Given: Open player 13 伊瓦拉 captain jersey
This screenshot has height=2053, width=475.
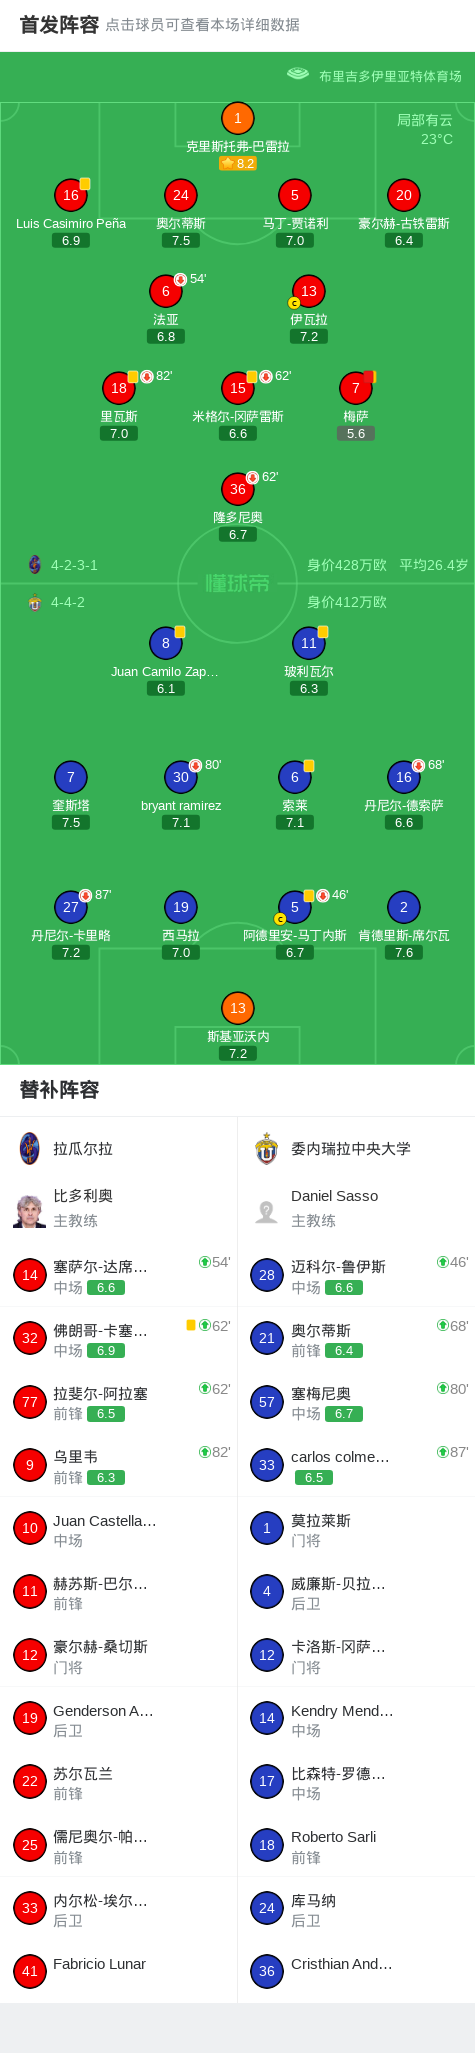Looking at the screenshot, I should pos(309,291).
